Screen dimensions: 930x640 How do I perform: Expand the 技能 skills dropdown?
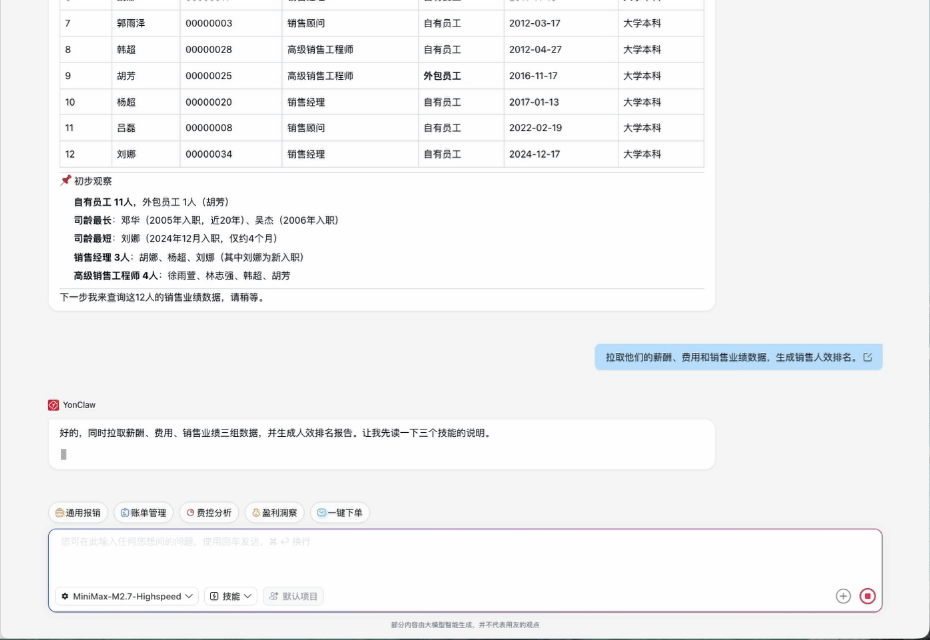pyautogui.click(x=231, y=596)
